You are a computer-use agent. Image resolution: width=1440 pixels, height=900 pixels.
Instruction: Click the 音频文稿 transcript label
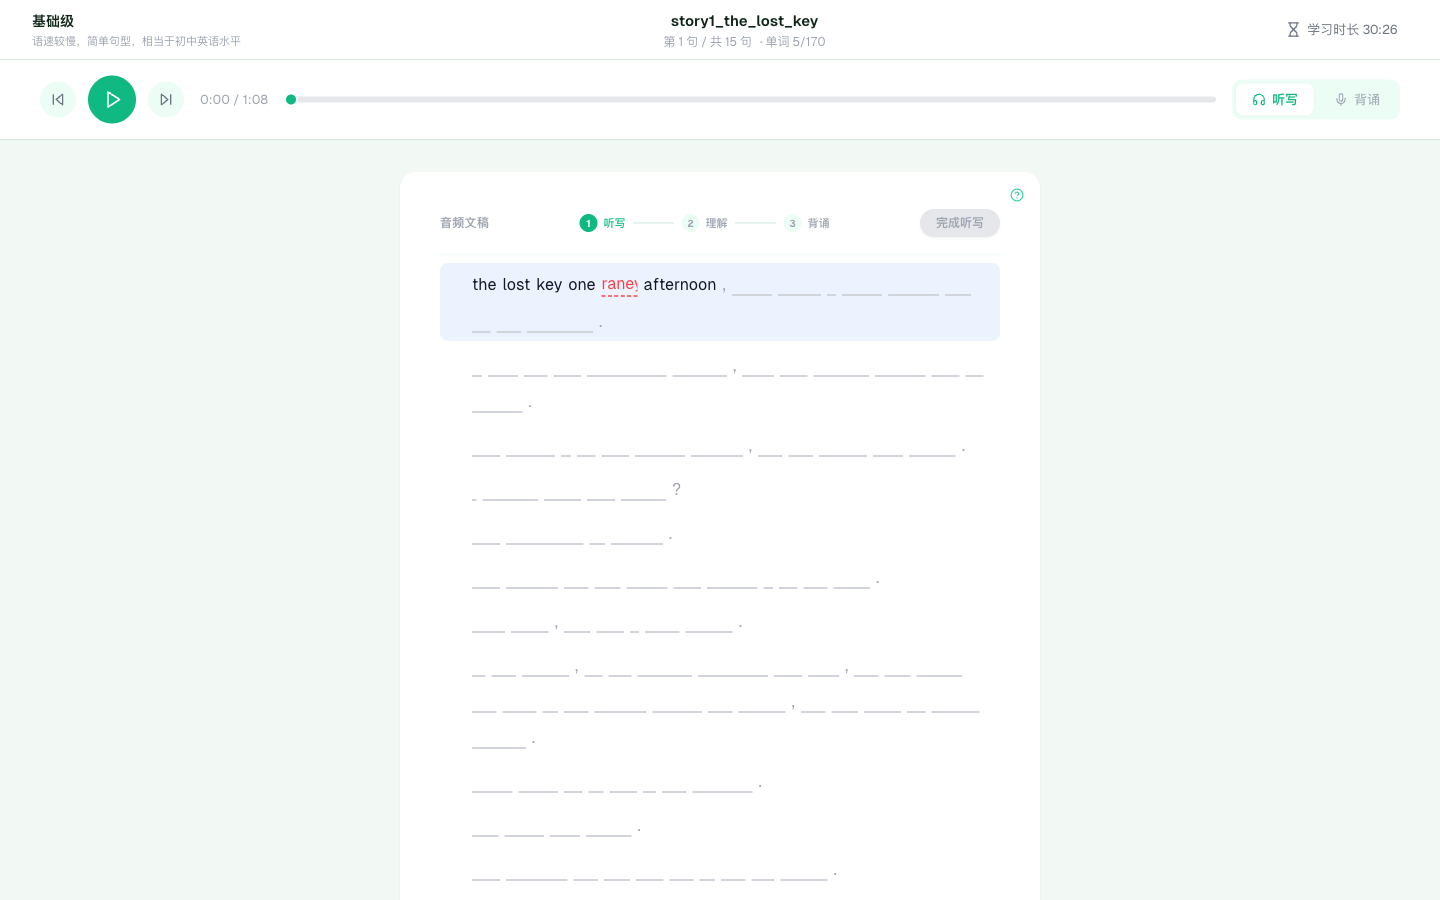[464, 223]
